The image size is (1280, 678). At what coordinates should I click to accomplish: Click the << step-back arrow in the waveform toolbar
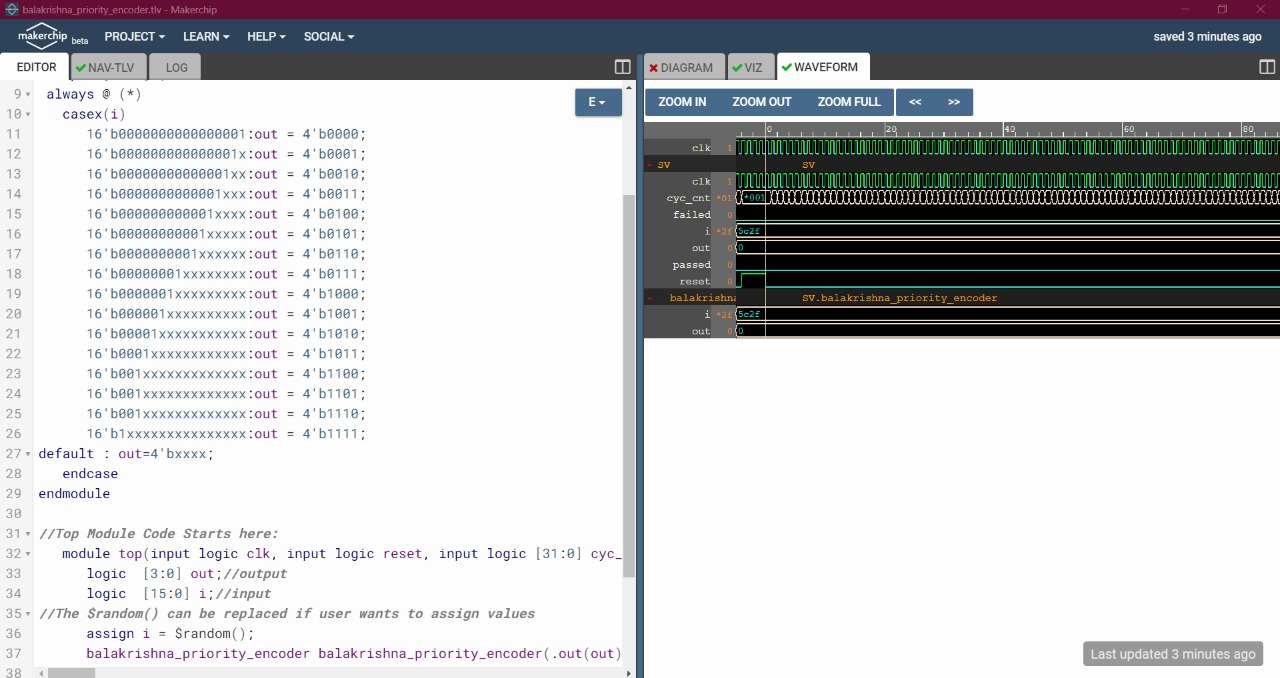pyautogui.click(x=916, y=101)
